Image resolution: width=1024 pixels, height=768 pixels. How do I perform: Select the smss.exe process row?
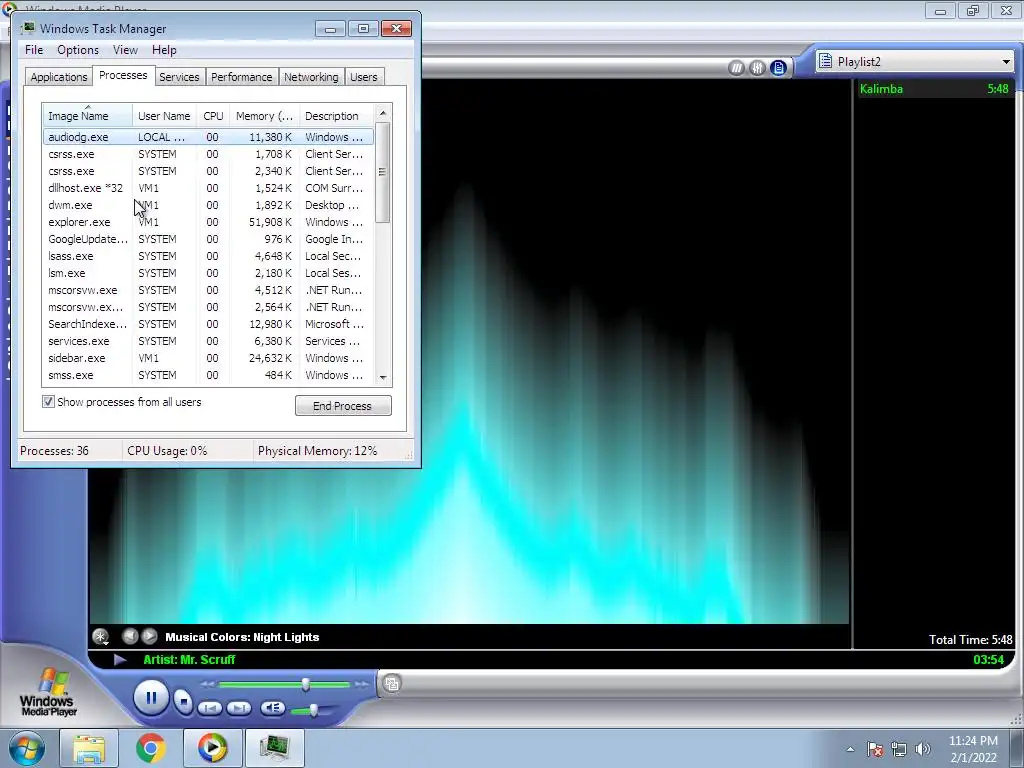(x=208, y=375)
